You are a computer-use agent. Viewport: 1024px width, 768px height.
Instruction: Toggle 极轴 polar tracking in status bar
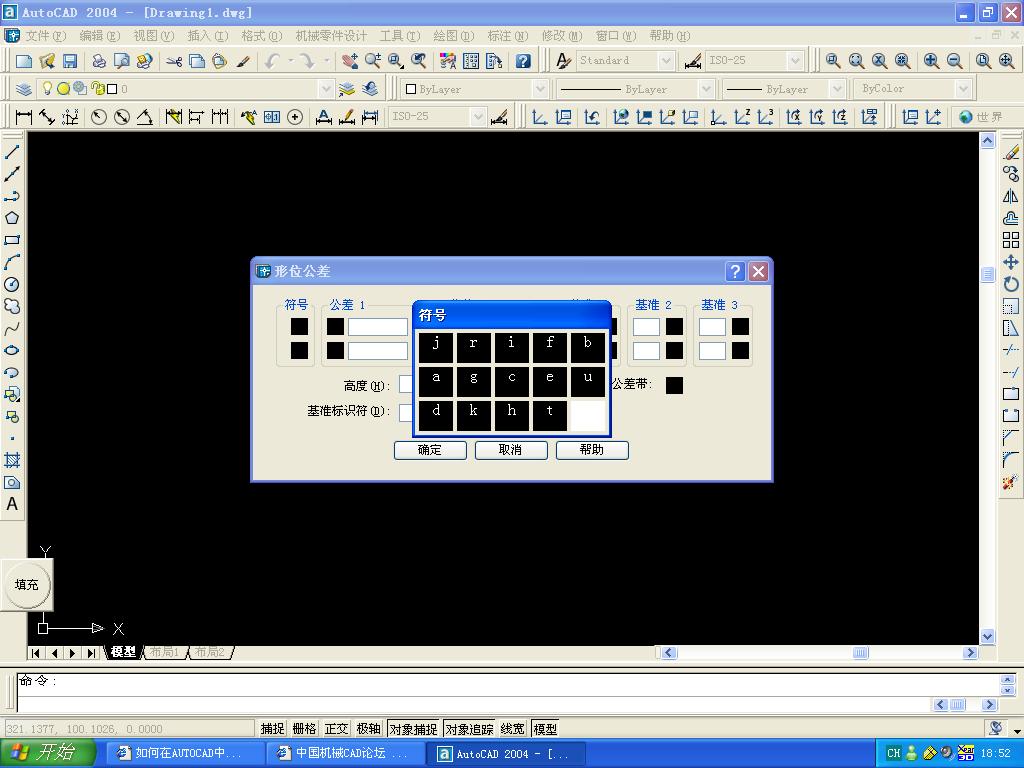pyautogui.click(x=368, y=729)
